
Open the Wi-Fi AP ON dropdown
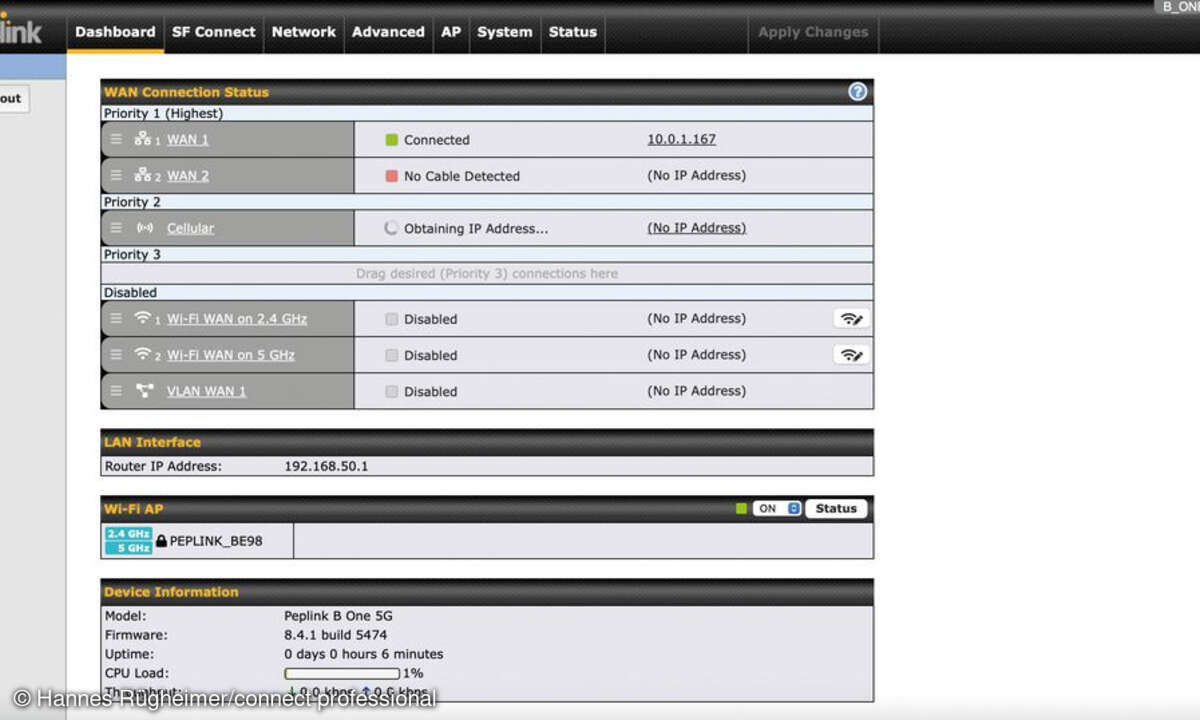(777, 508)
